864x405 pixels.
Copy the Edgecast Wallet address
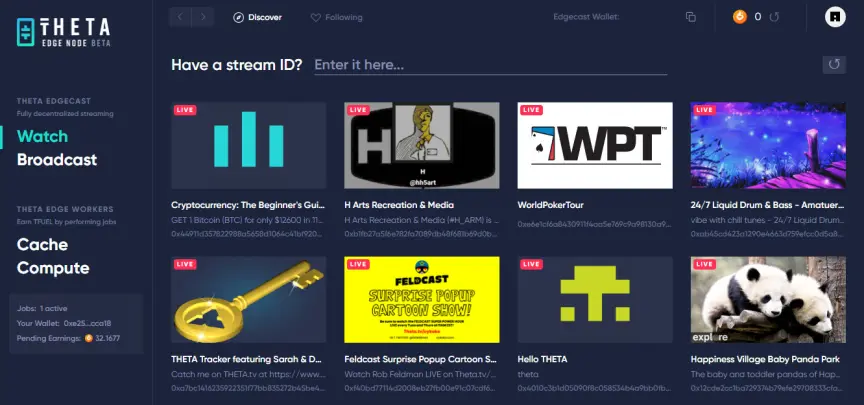click(690, 17)
